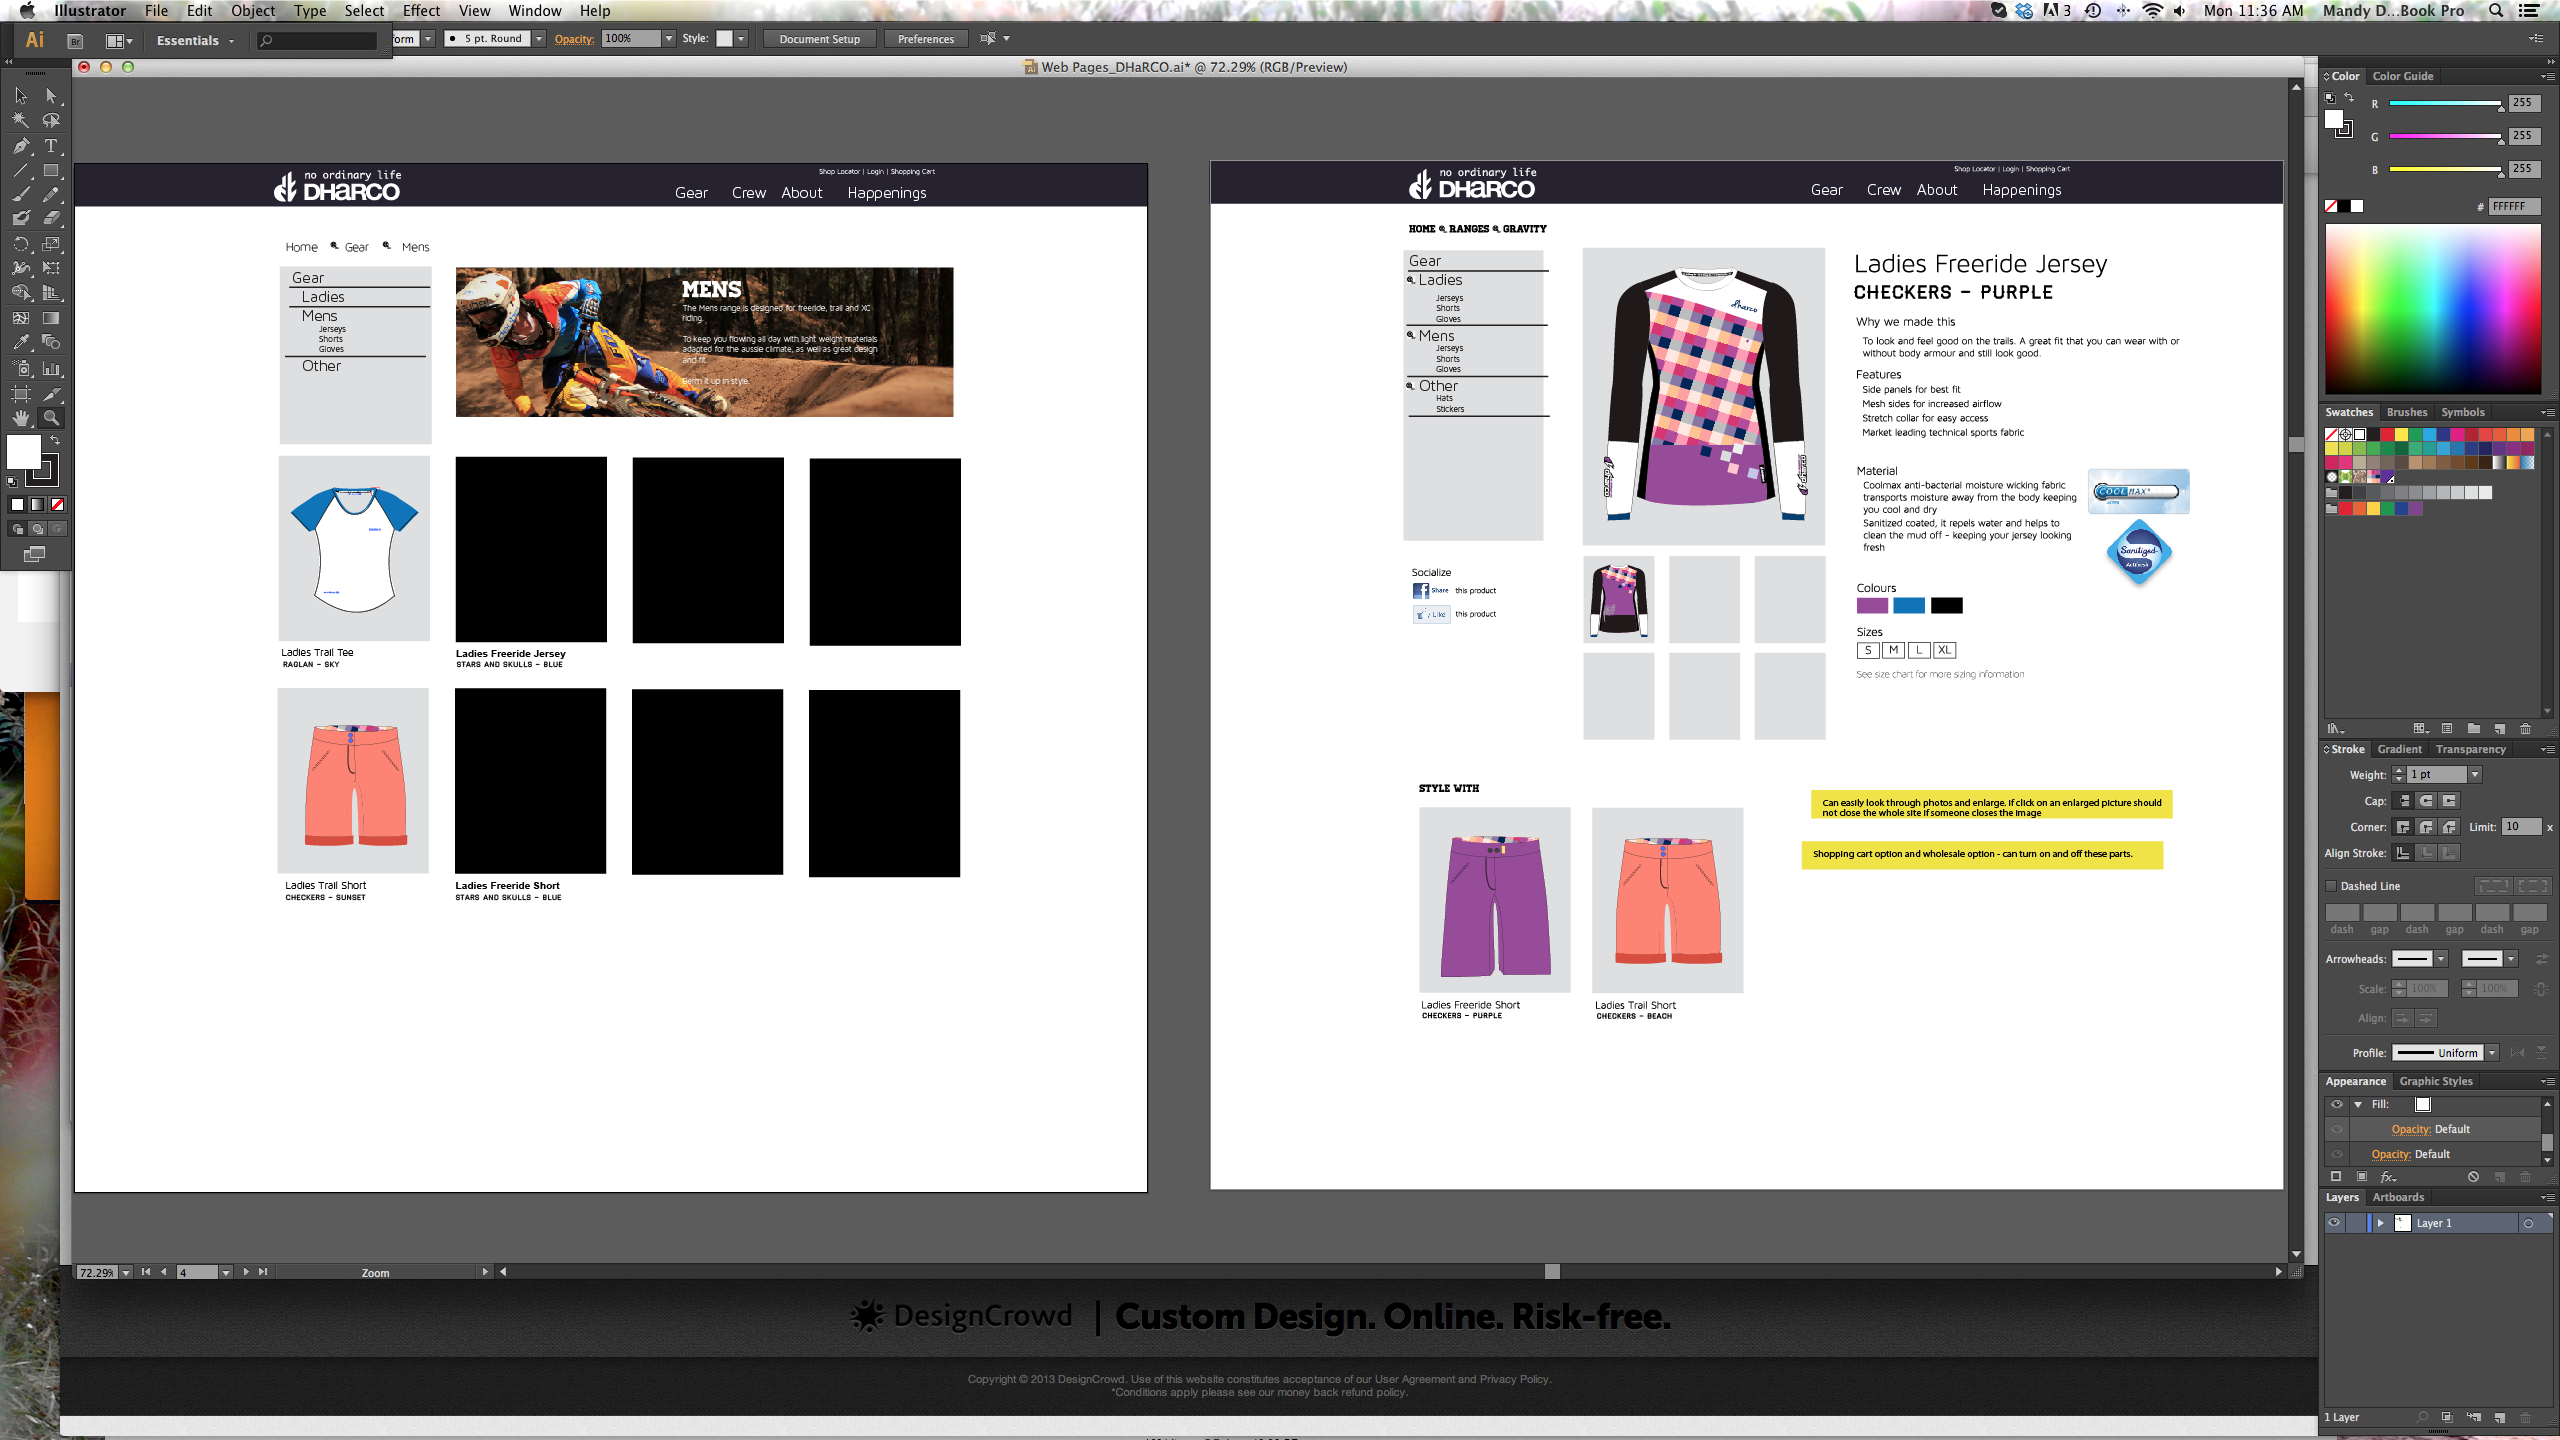This screenshot has height=1440, width=2560.
Task: Switch to the Brushes tab
Action: pyautogui.click(x=2406, y=412)
